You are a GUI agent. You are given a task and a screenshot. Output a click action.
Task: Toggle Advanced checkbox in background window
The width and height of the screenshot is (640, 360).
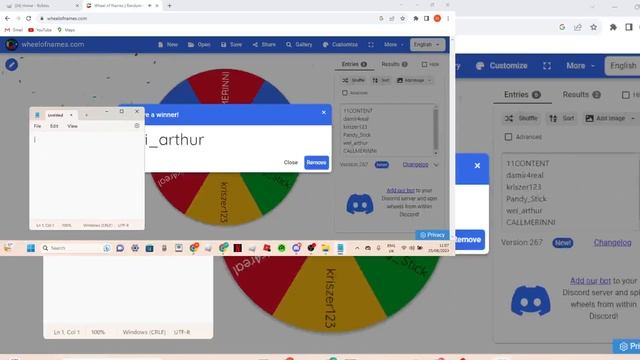508,137
